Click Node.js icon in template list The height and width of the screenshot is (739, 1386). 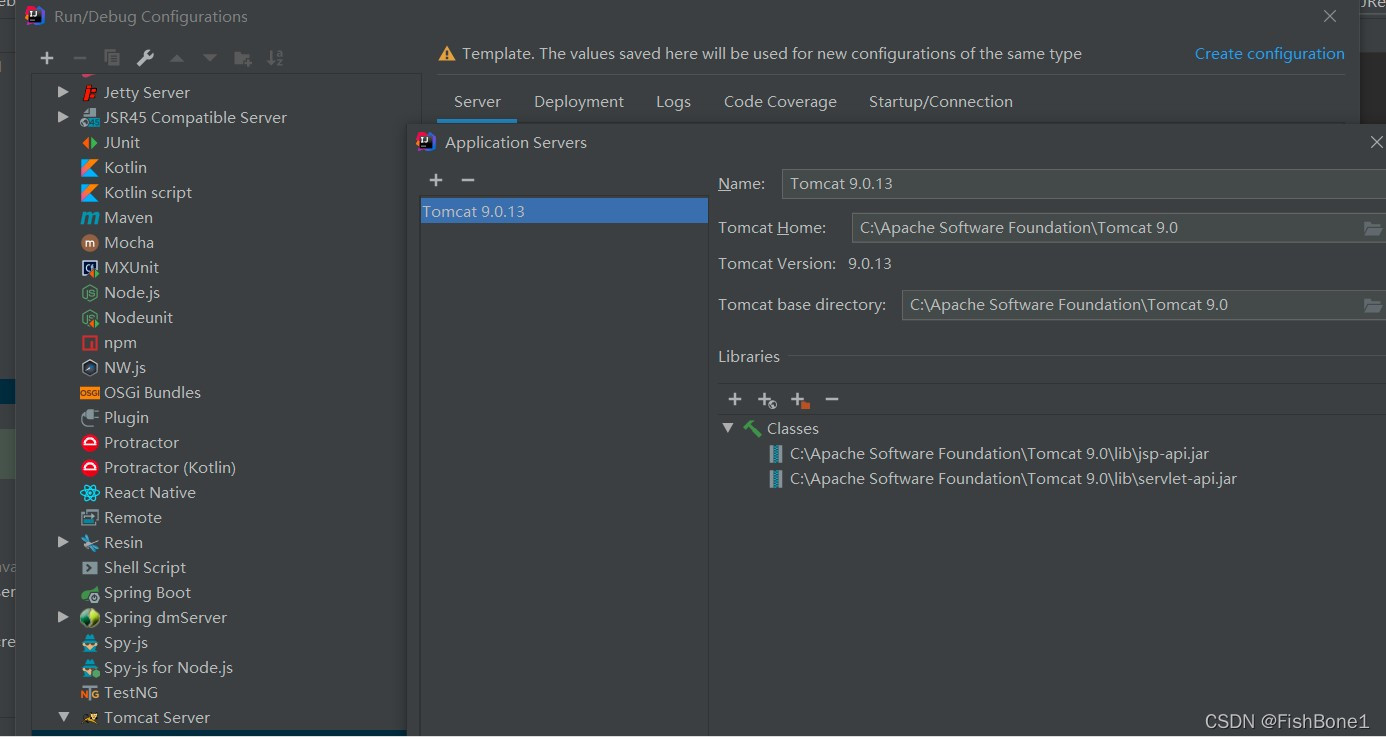(90, 292)
